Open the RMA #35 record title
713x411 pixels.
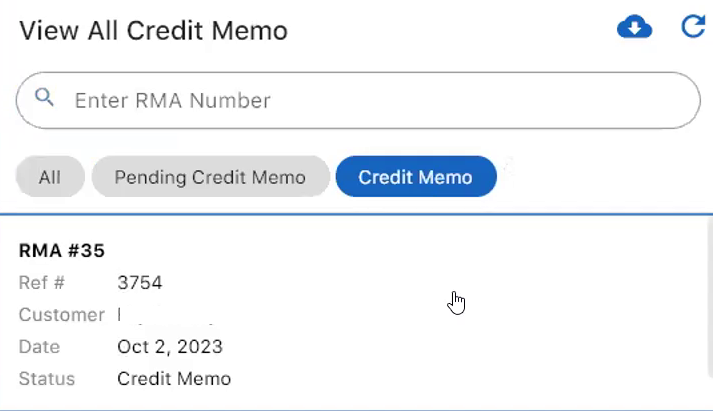[x=62, y=250]
